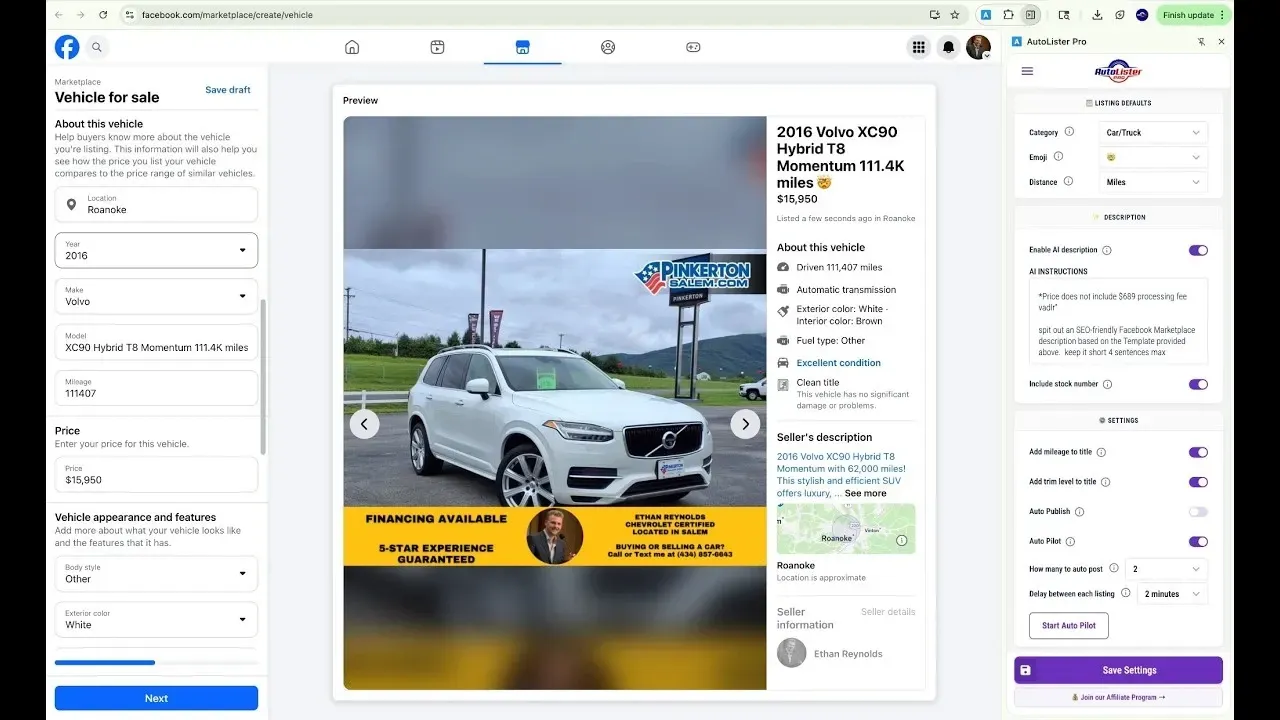Click the next photo arrow on vehicle preview
This screenshot has width=1280, height=720.
coord(745,423)
